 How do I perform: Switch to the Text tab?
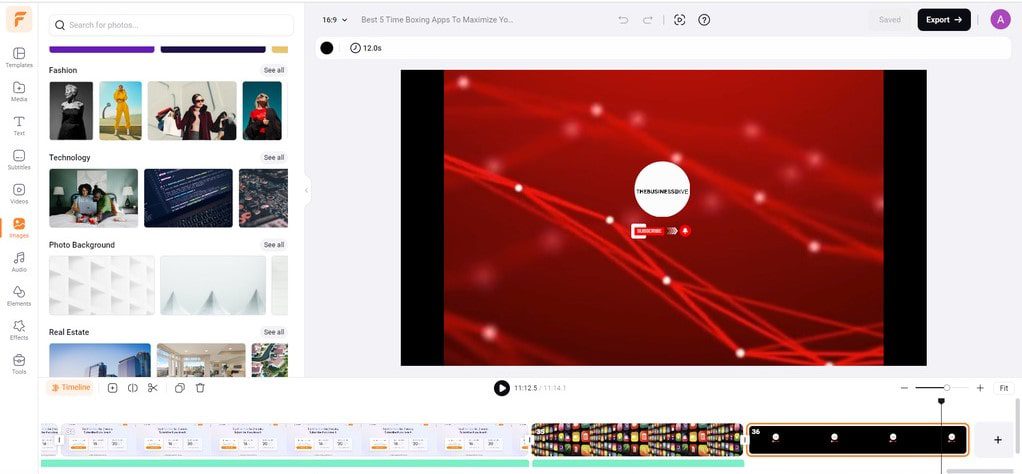(19, 124)
